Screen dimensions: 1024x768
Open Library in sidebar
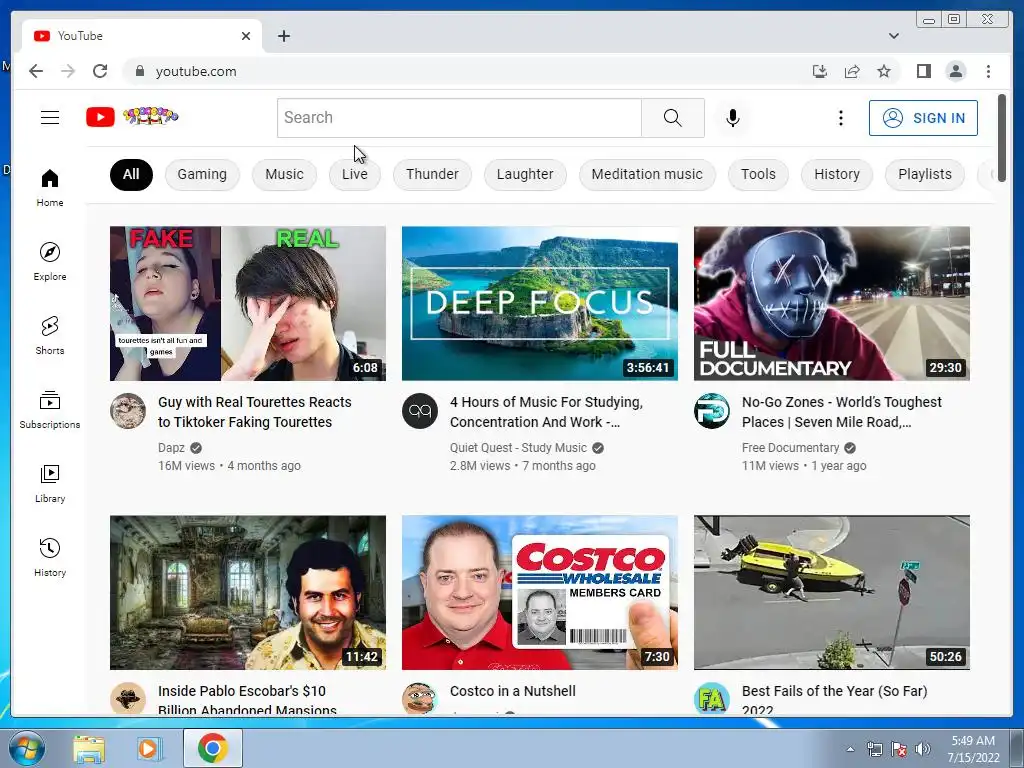[50, 483]
